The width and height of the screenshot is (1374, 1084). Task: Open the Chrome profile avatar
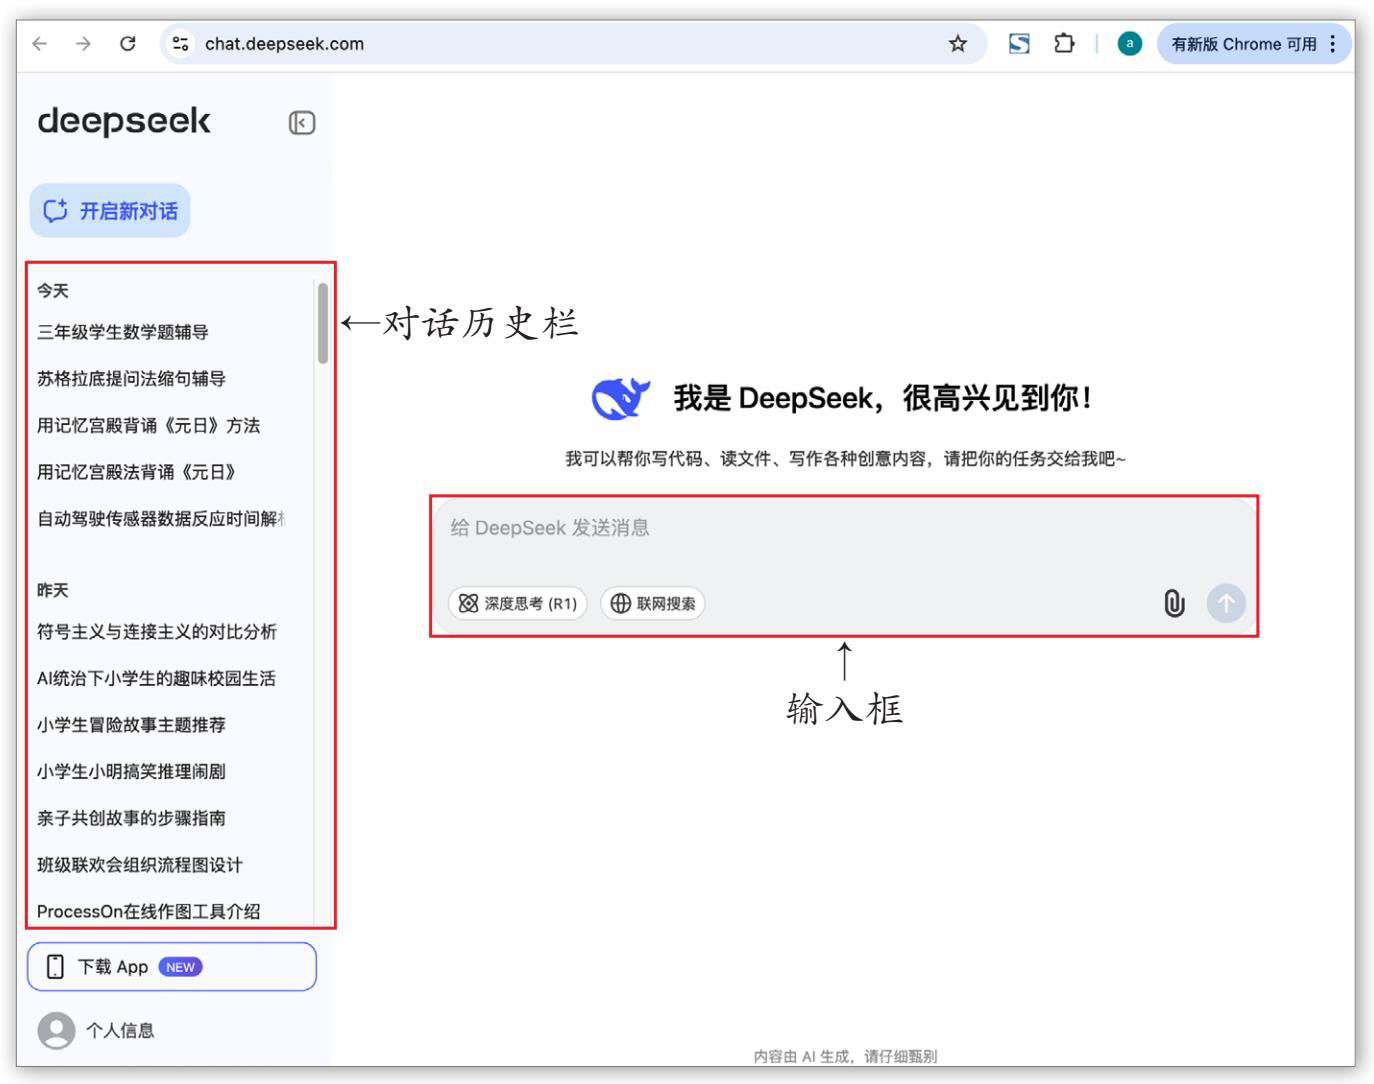click(x=1129, y=43)
